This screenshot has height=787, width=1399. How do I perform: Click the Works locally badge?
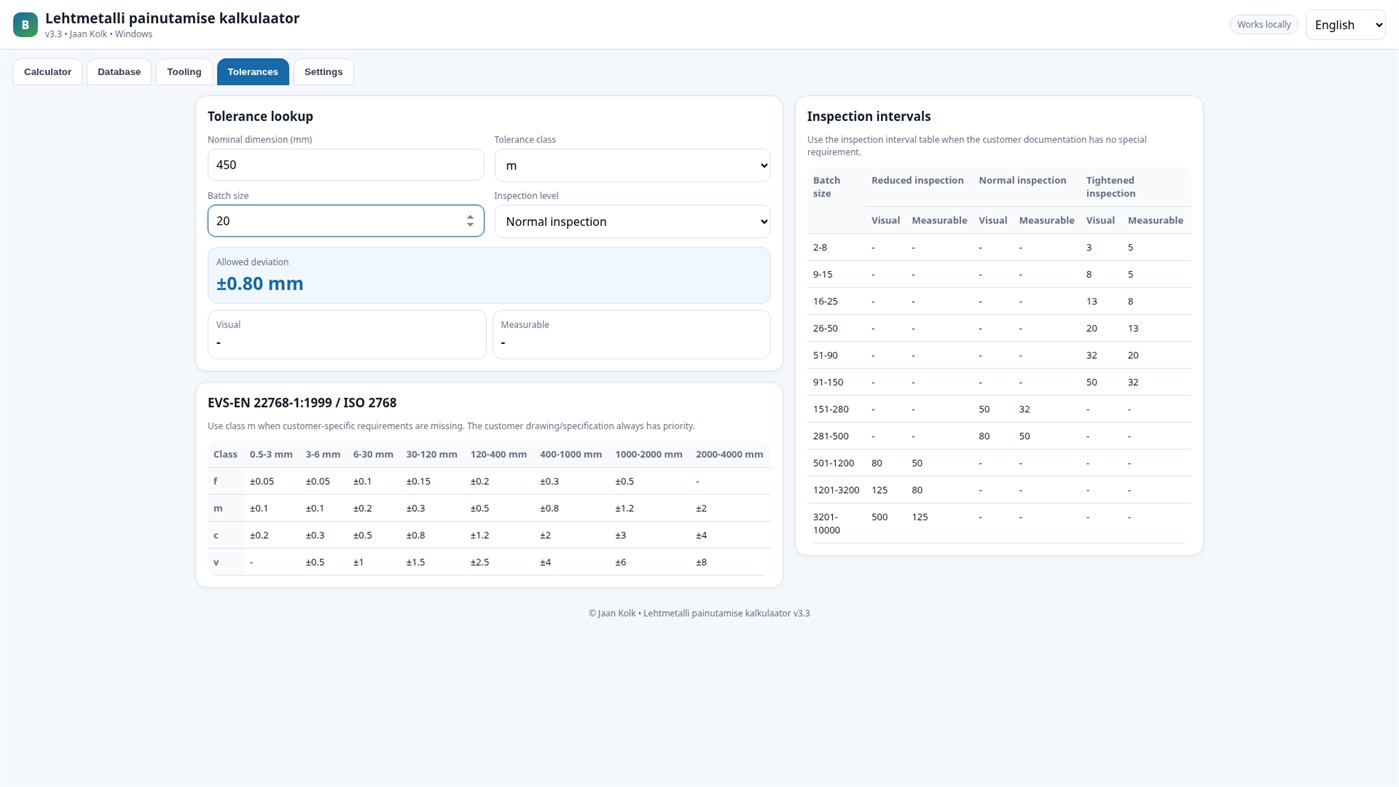tap(1264, 24)
